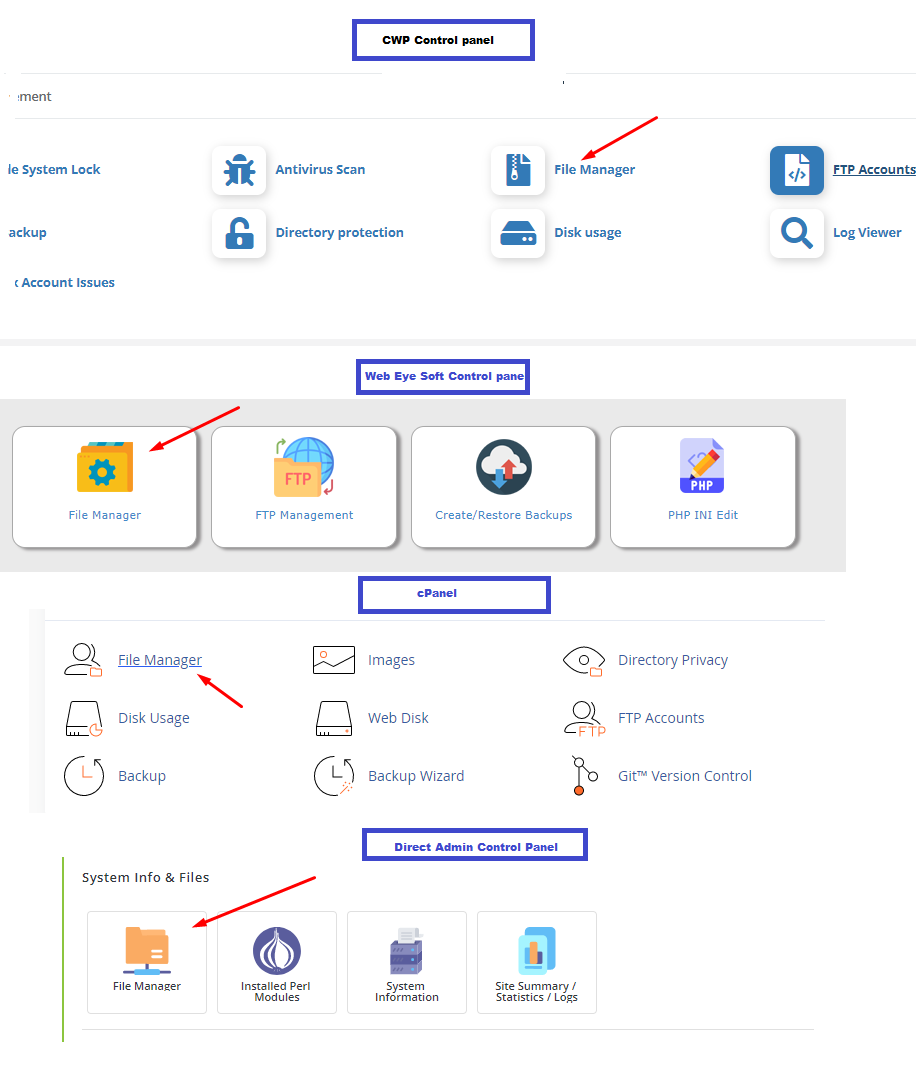Click the File System Lock link
Screen dimensions: 916x1075
[53, 169]
